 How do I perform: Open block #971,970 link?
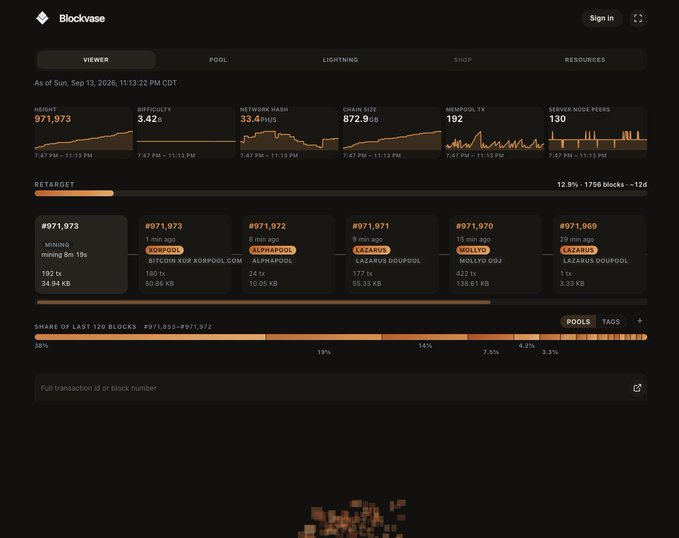tap(496, 254)
